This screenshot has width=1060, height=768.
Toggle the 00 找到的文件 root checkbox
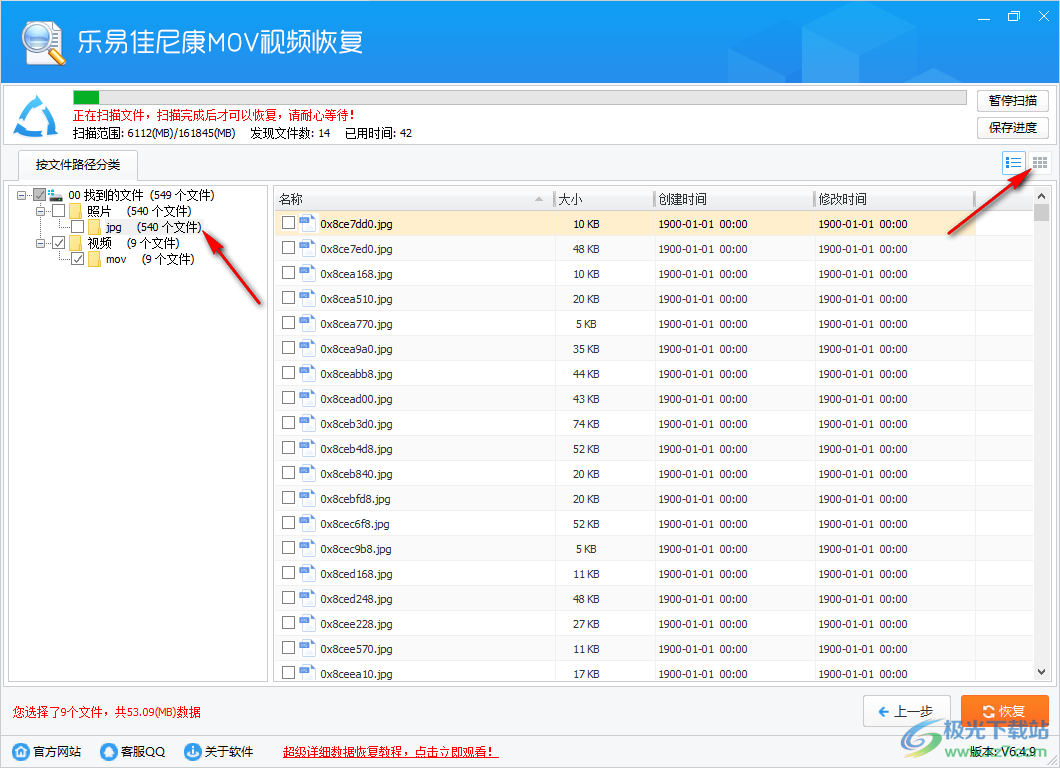pos(40,195)
